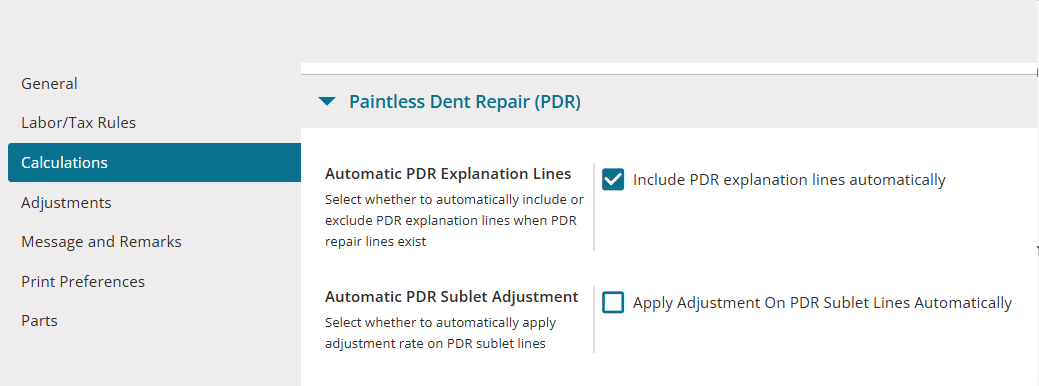Open the General settings section
The height and width of the screenshot is (386, 1039).
(x=49, y=83)
